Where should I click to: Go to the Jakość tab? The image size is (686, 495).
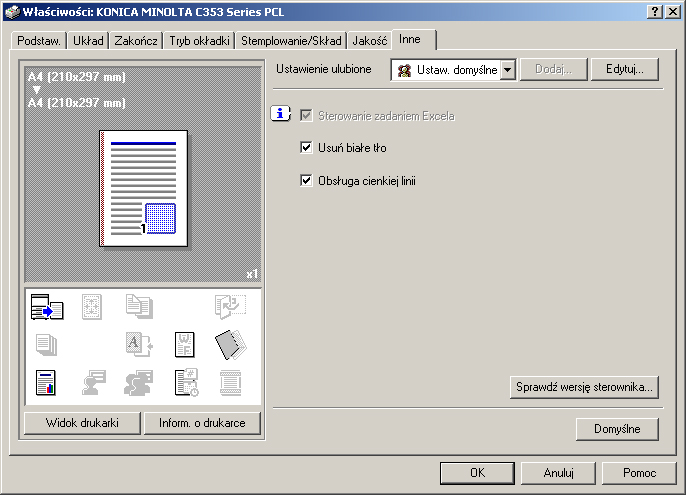pos(370,41)
